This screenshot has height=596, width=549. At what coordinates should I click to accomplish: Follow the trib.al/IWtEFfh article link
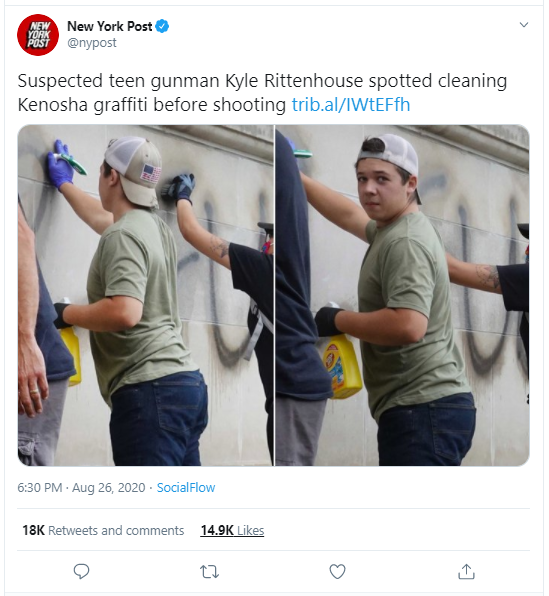[x=351, y=105]
